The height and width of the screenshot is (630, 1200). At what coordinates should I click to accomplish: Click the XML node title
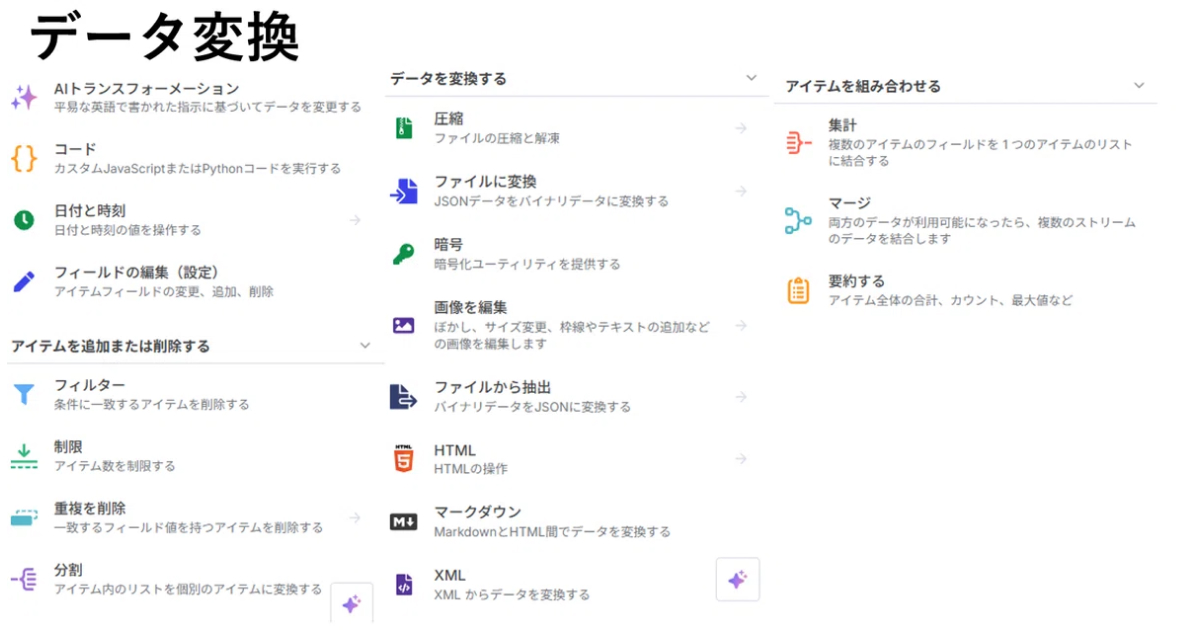[x=450, y=575]
